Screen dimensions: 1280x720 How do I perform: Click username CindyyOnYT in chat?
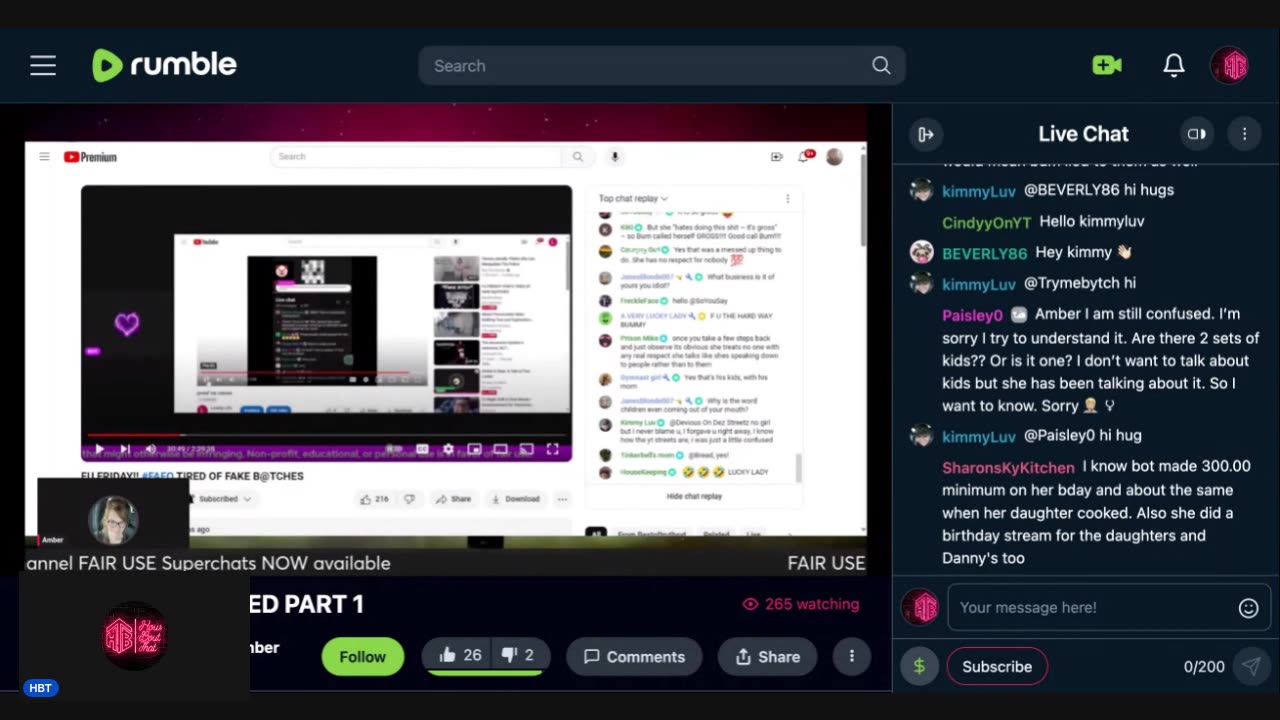click(x=986, y=222)
